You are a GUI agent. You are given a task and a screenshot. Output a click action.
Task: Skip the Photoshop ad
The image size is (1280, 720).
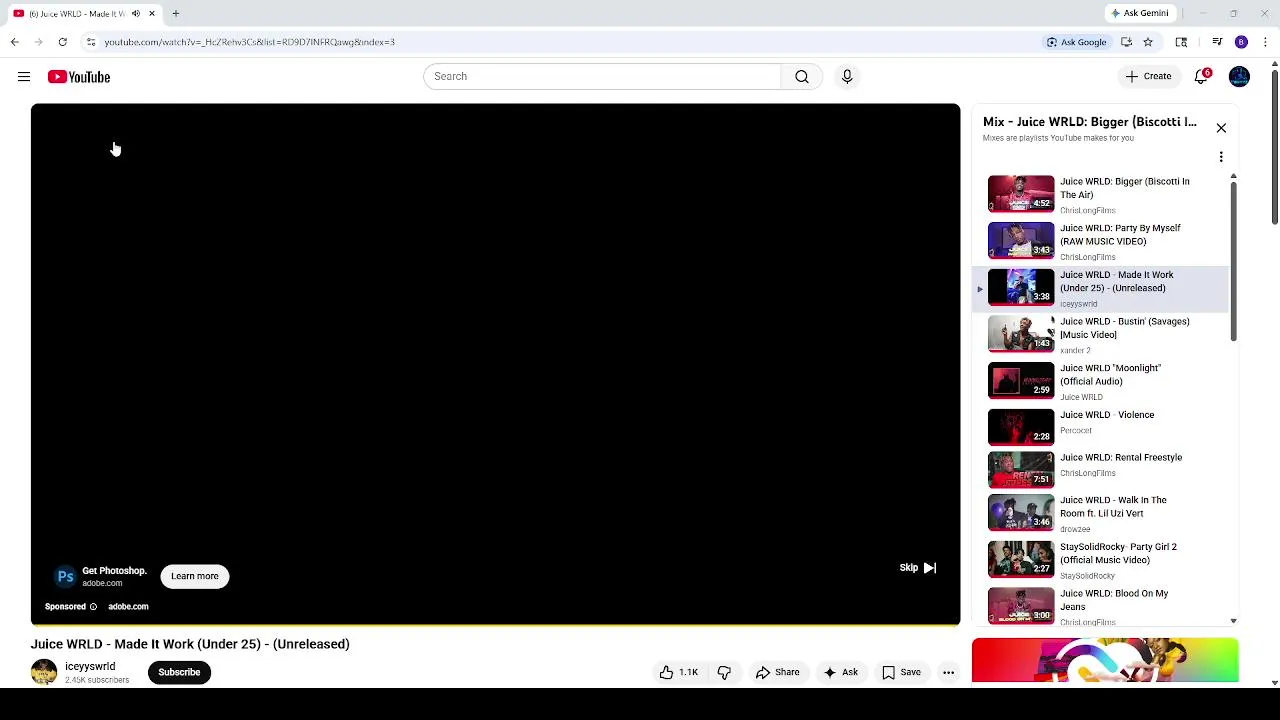[917, 567]
